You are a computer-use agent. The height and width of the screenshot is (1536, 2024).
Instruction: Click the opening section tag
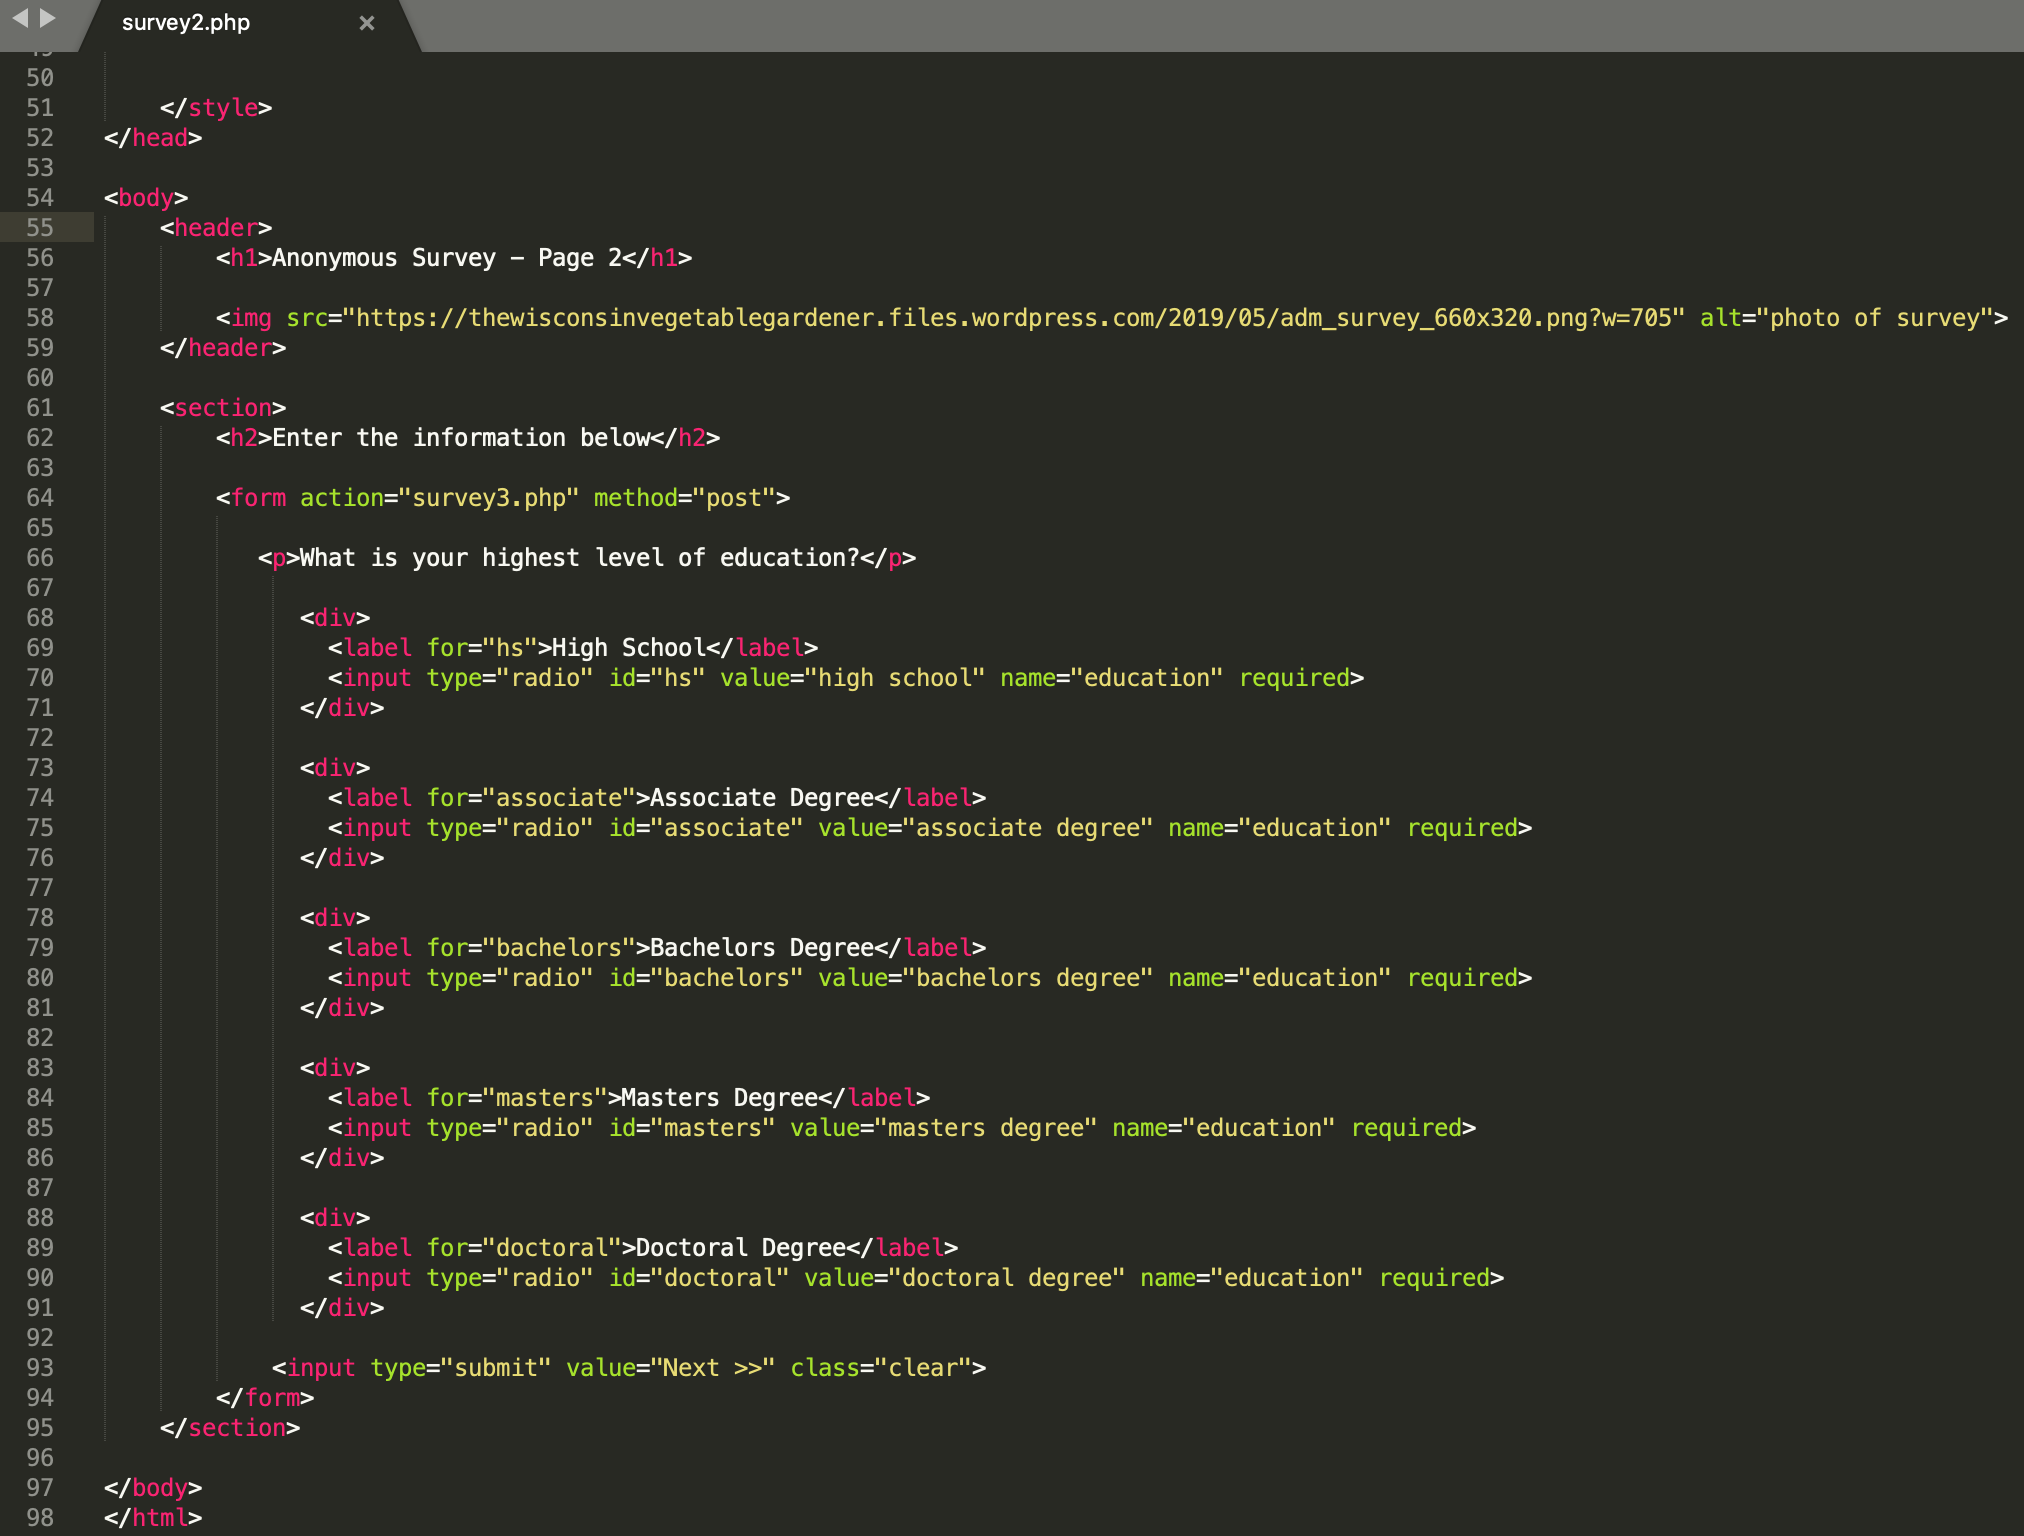(x=223, y=408)
